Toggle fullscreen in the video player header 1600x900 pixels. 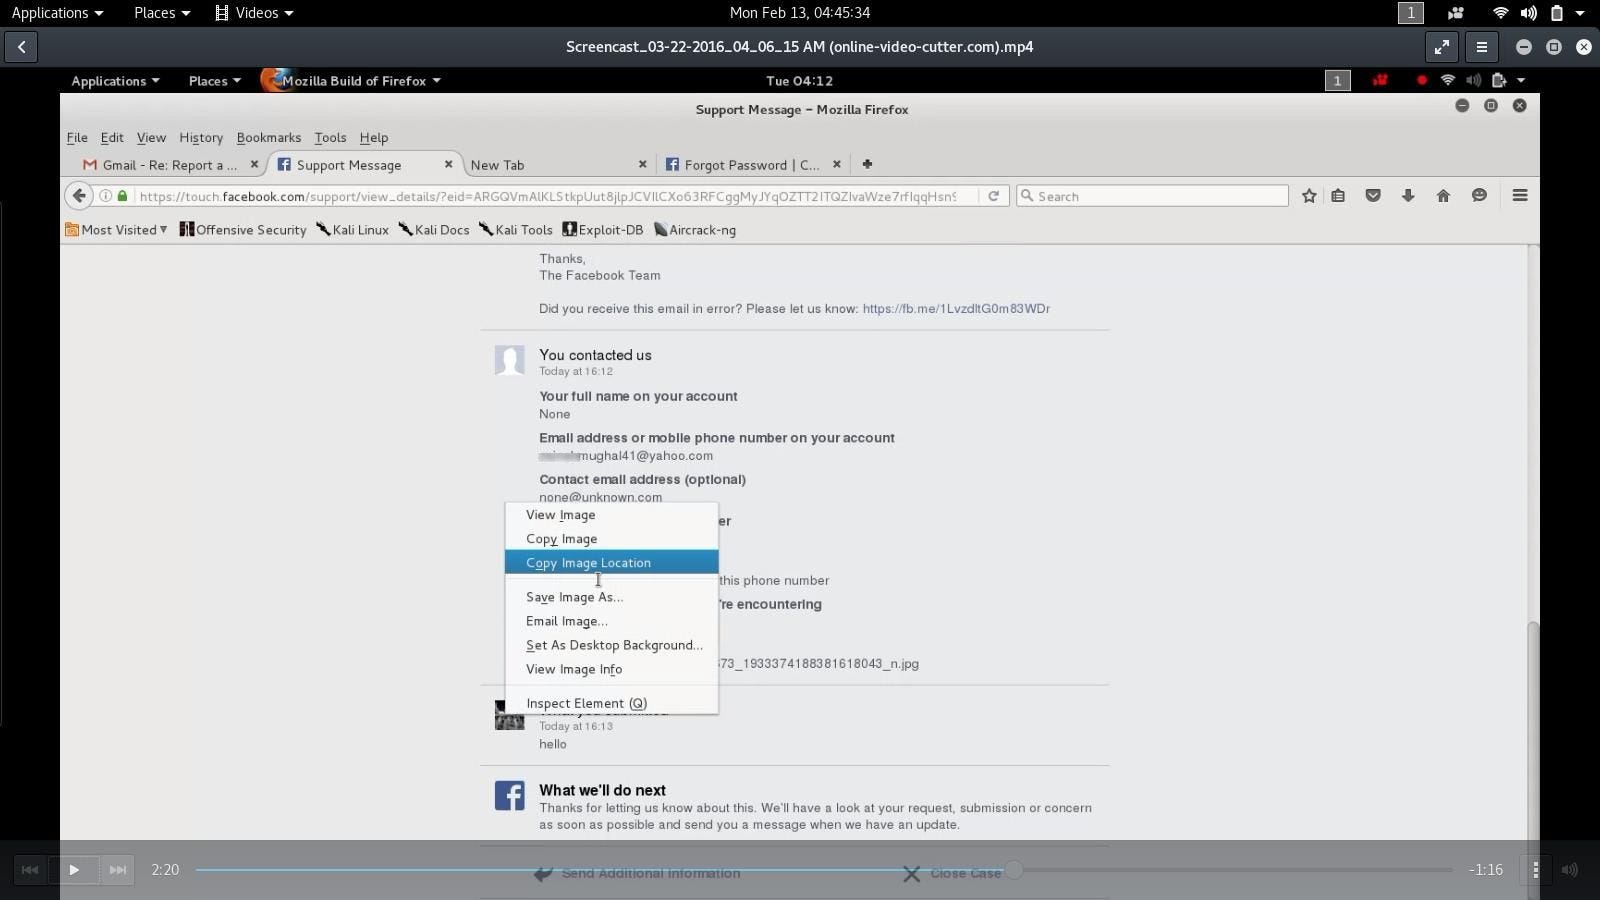tap(1441, 47)
